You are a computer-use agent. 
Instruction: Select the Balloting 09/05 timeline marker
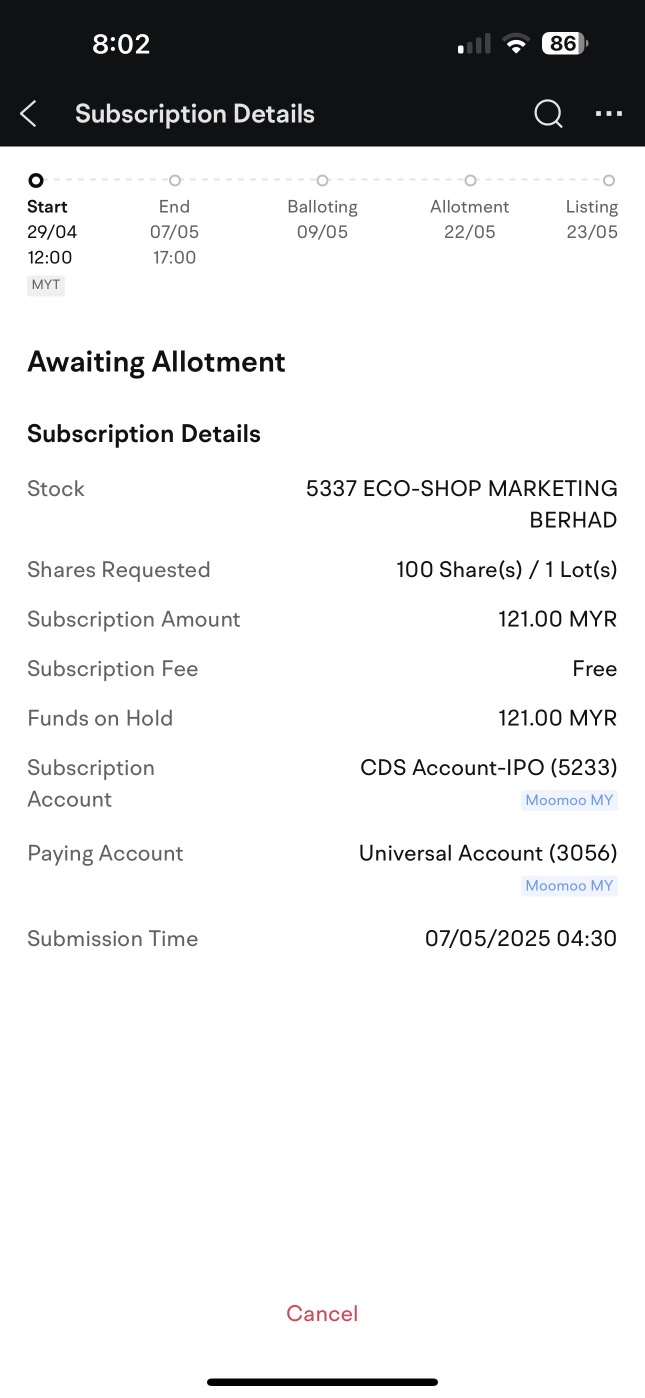coord(322,181)
